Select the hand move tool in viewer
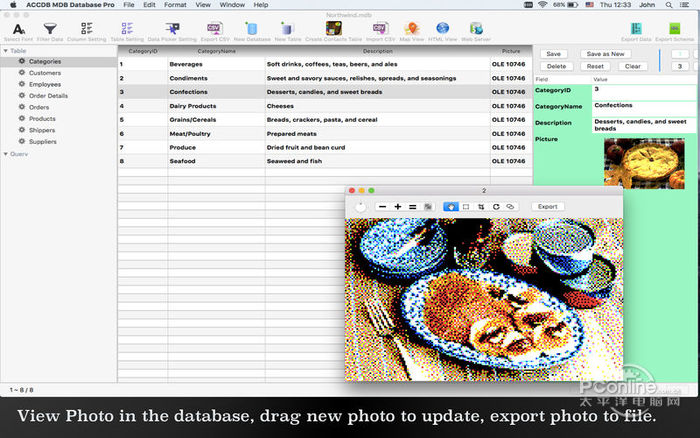 (451, 207)
